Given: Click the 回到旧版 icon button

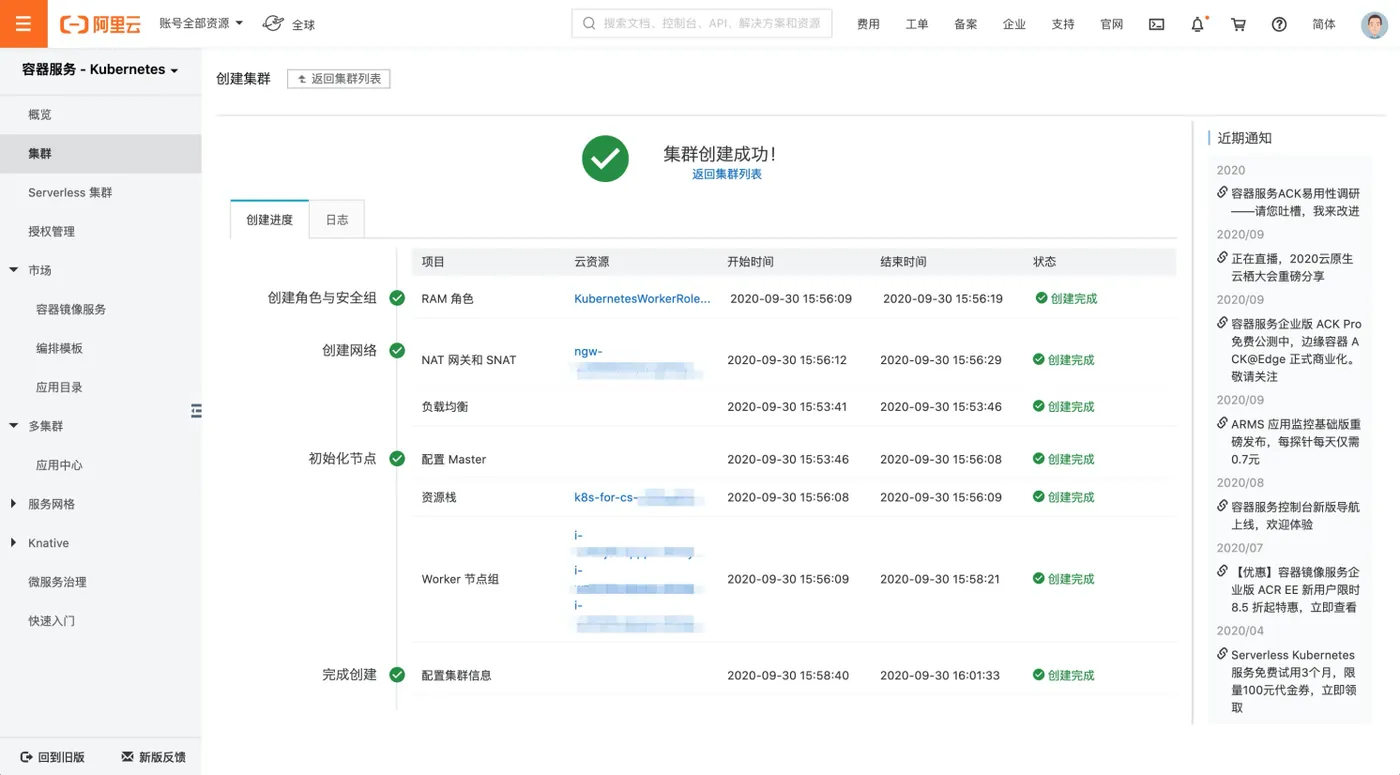Looking at the screenshot, I should pos(52,757).
